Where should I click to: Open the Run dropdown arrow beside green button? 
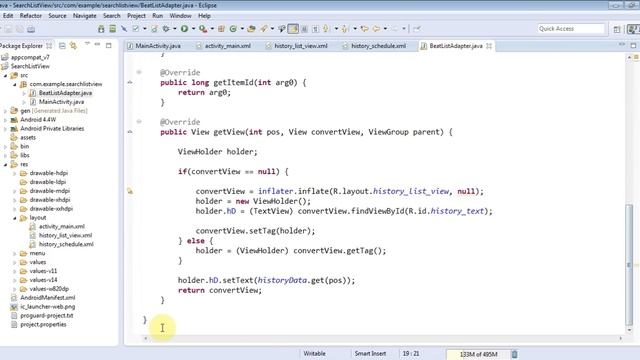click(193, 29)
